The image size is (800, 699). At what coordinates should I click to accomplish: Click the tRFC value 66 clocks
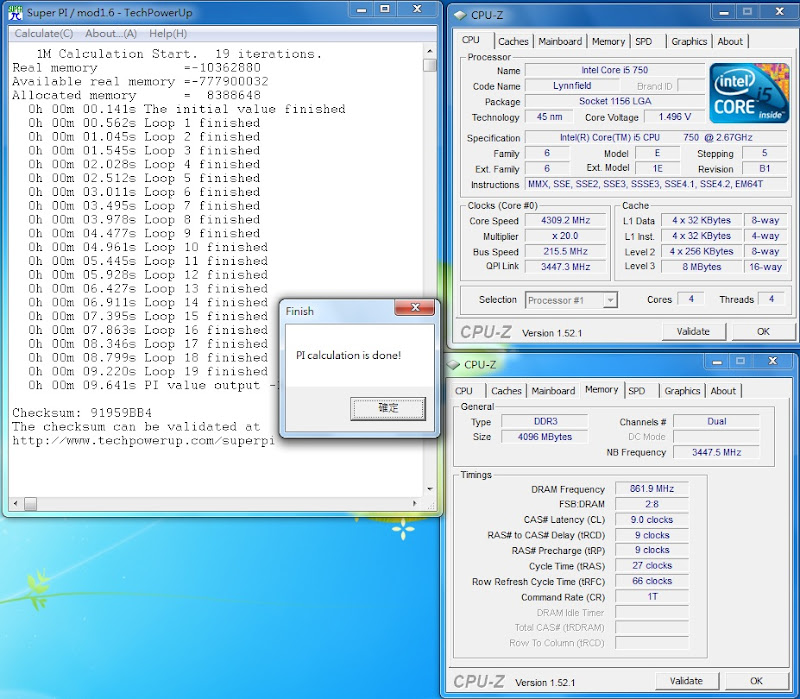(652, 581)
